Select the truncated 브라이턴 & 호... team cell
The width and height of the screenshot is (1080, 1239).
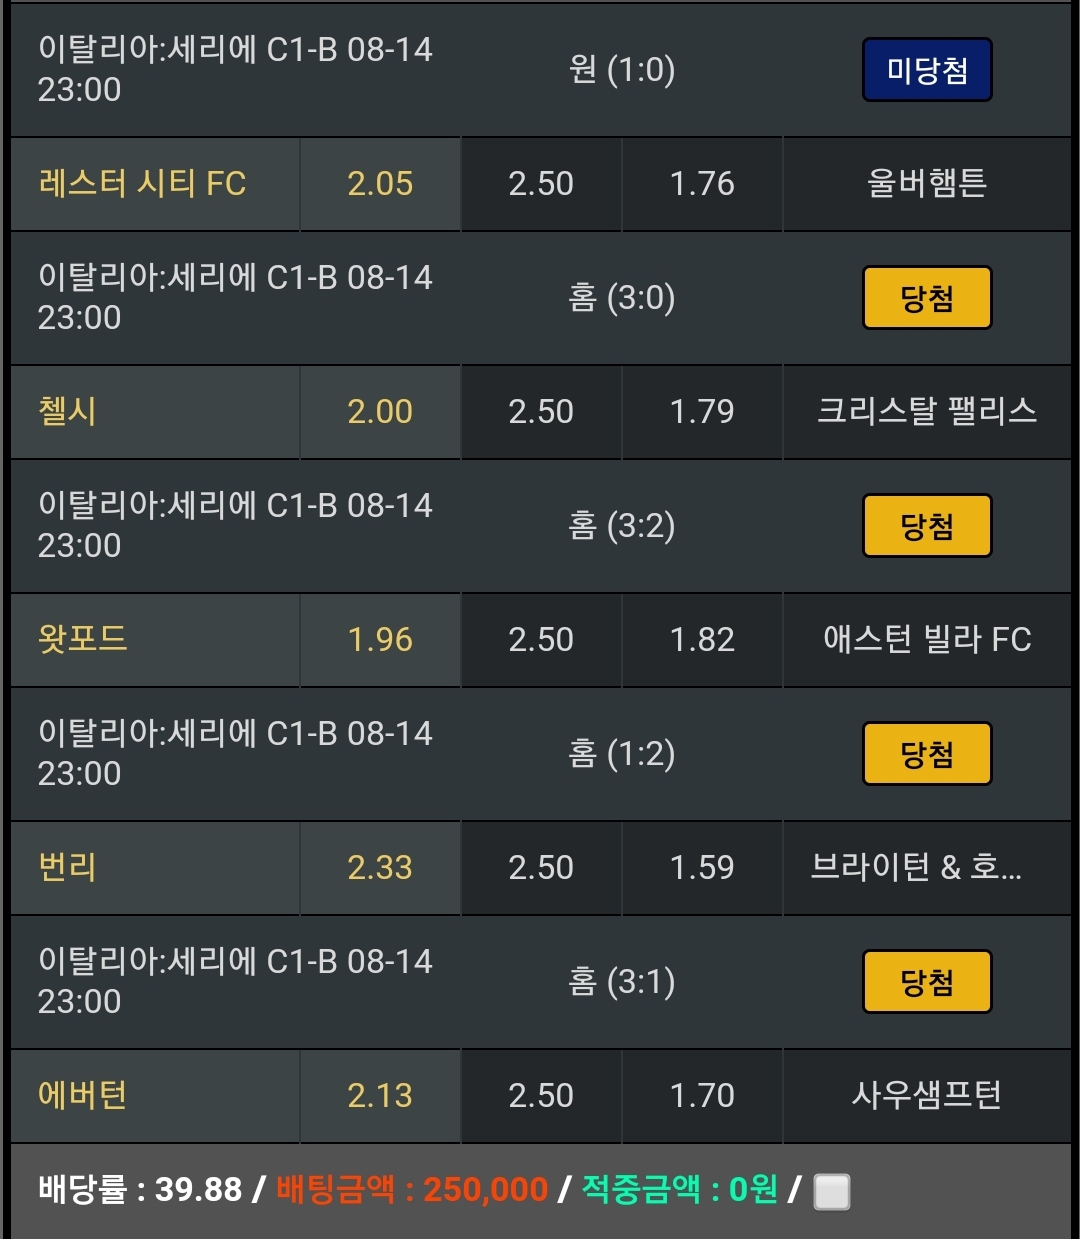click(x=926, y=868)
